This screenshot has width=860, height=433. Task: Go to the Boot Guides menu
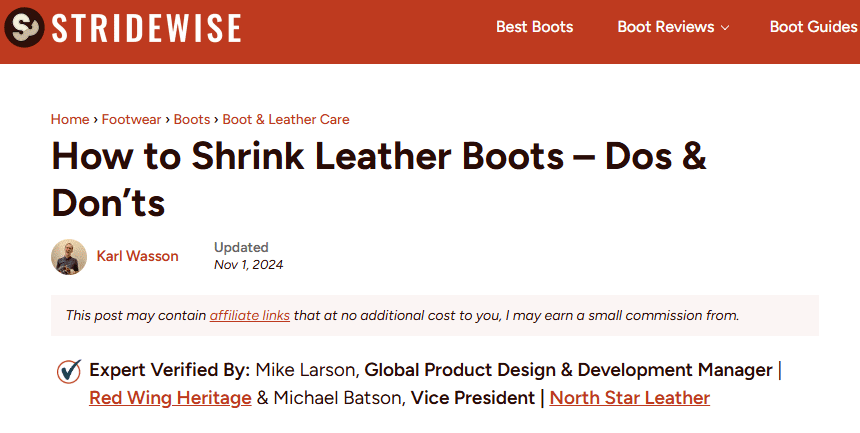812,27
